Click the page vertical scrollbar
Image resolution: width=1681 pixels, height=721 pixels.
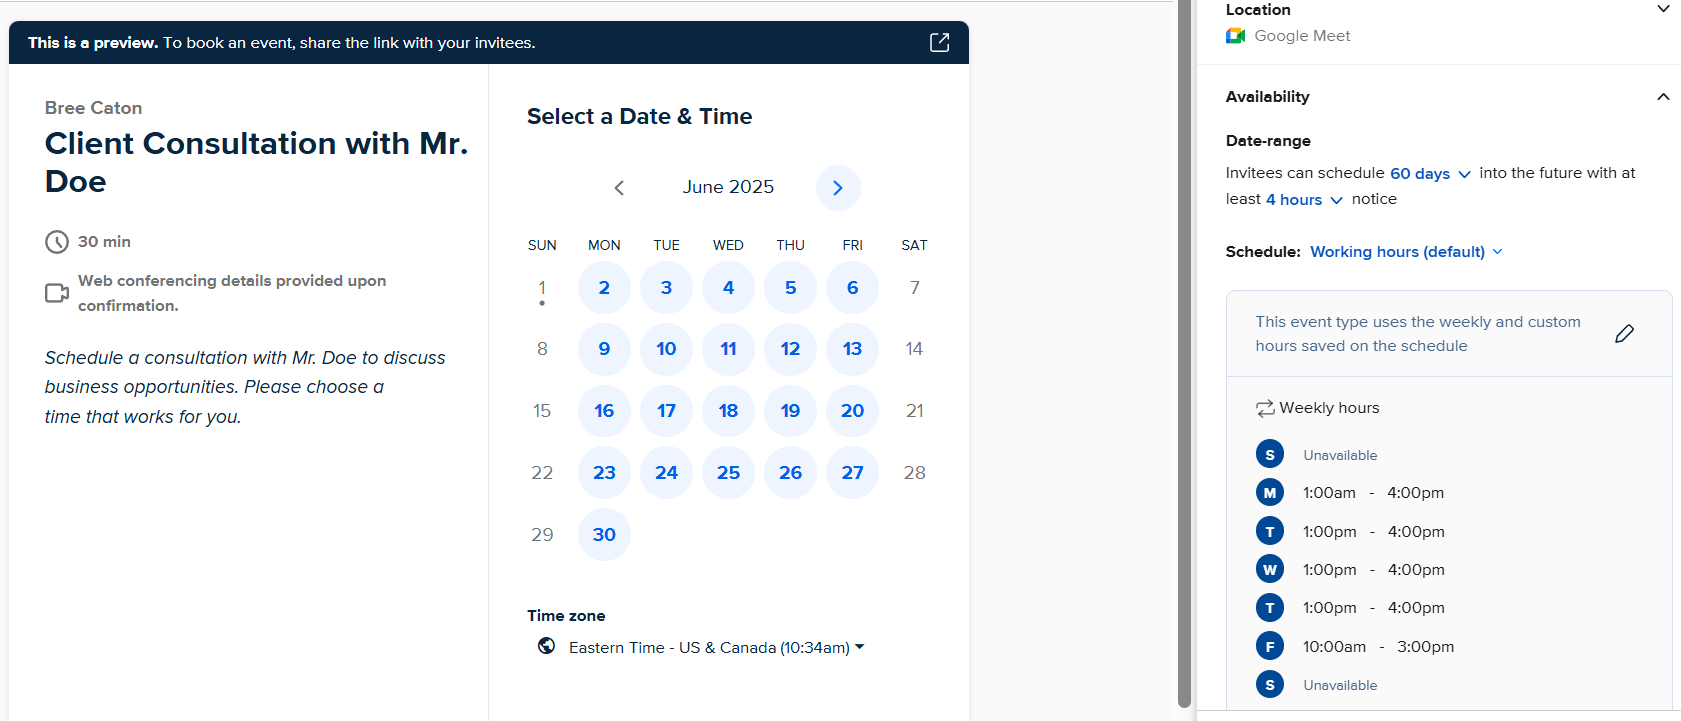tap(1184, 353)
